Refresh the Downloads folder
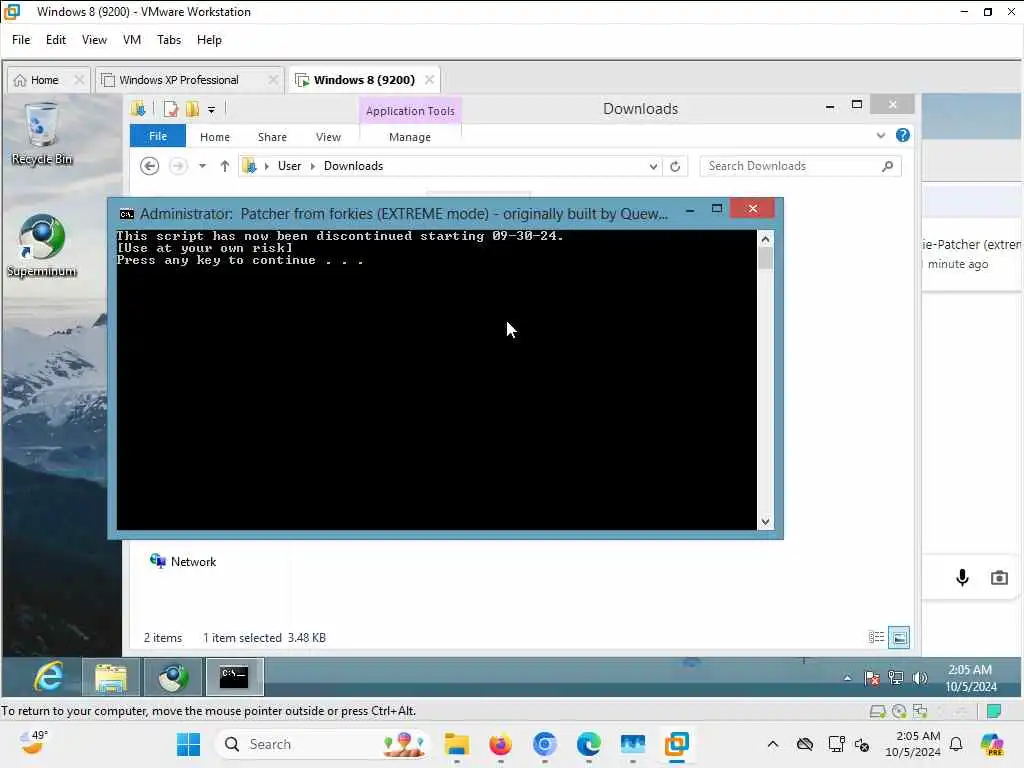The width and height of the screenshot is (1024, 768). 675,167
